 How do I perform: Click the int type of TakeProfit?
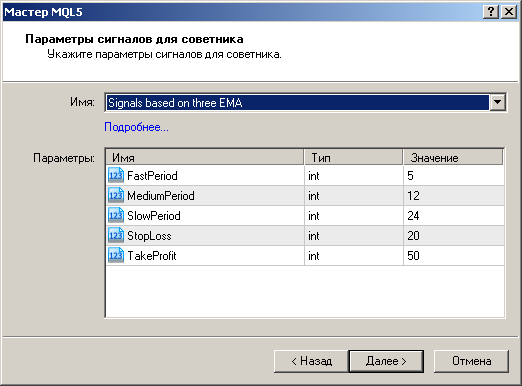tap(314, 256)
